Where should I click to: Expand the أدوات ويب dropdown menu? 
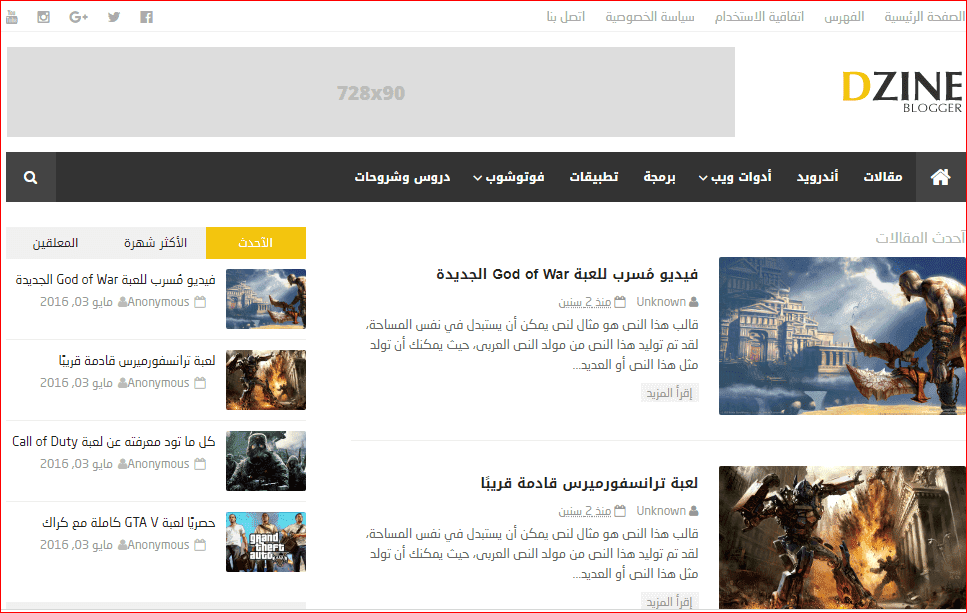coord(735,178)
